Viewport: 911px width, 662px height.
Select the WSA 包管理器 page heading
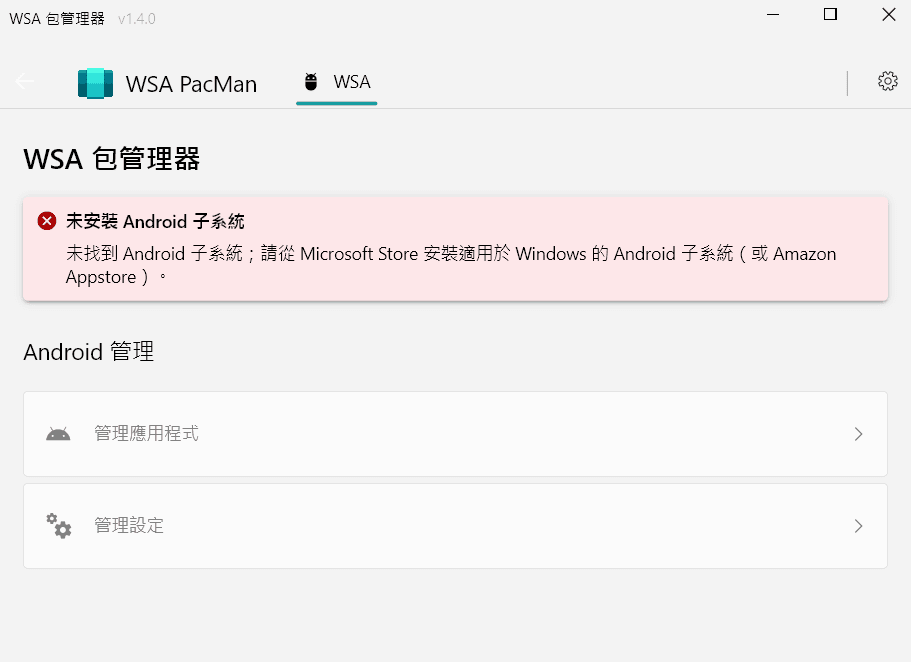point(110,156)
